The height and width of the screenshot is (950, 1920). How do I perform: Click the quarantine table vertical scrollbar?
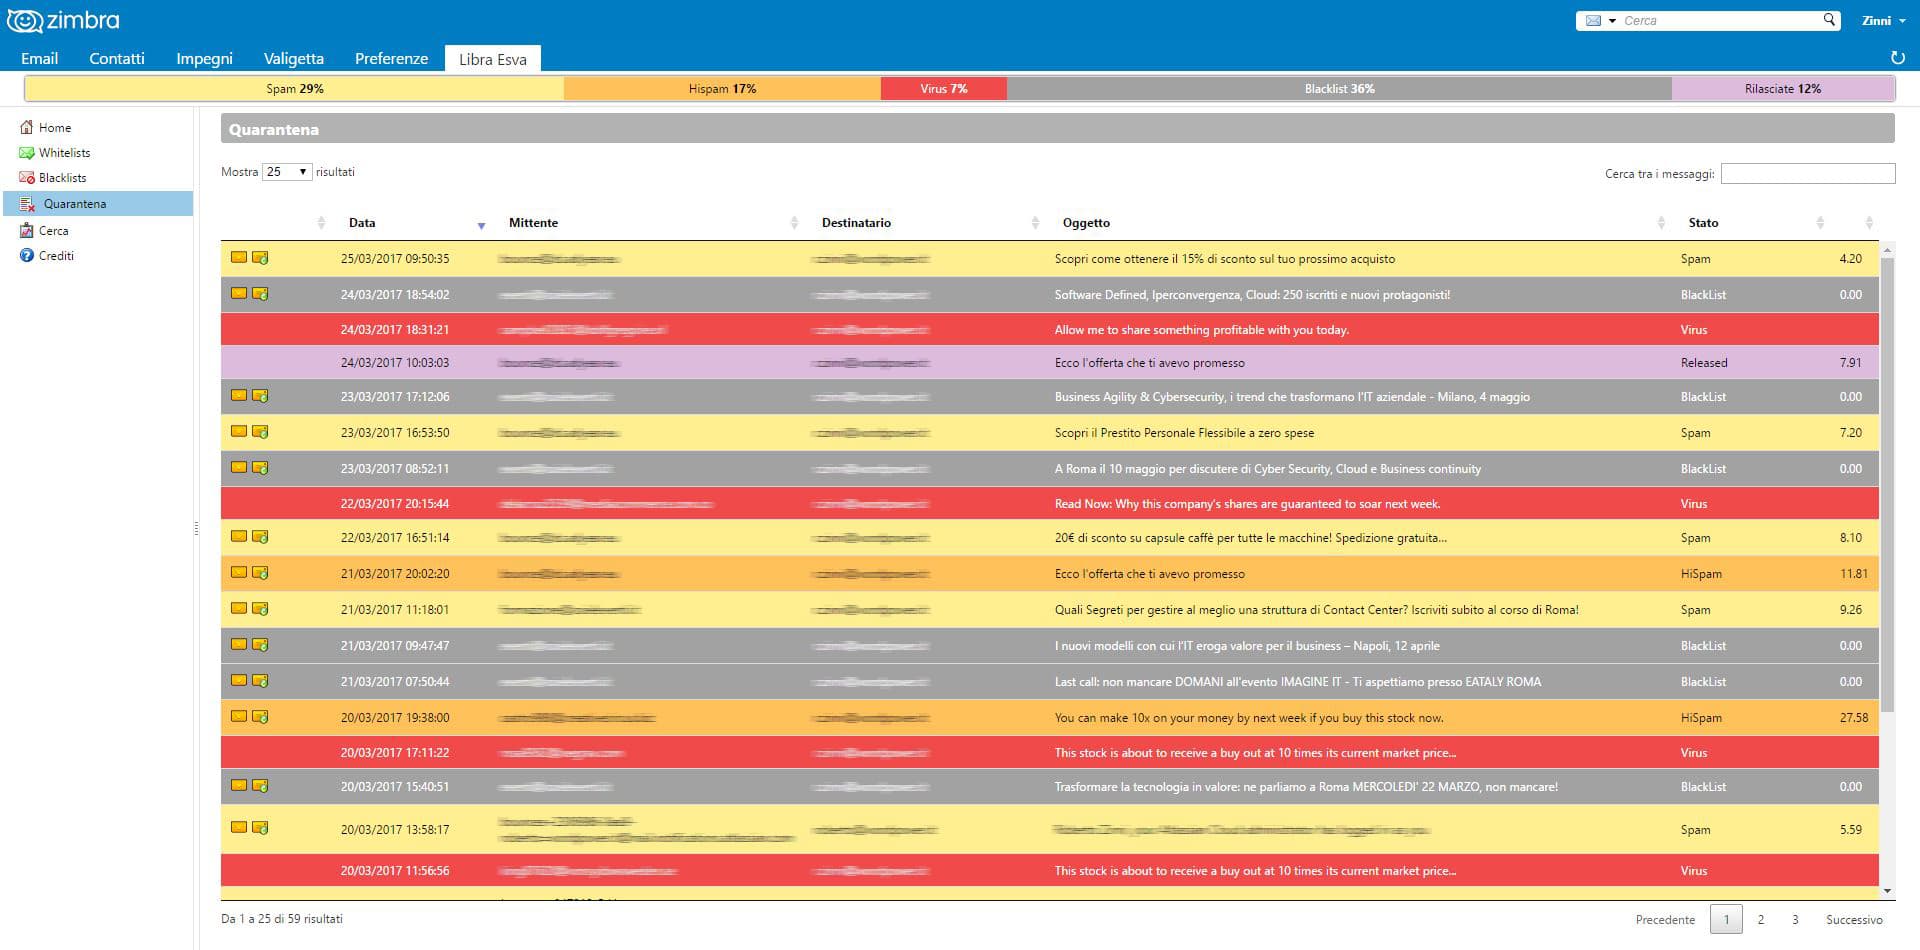tap(1887, 484)
